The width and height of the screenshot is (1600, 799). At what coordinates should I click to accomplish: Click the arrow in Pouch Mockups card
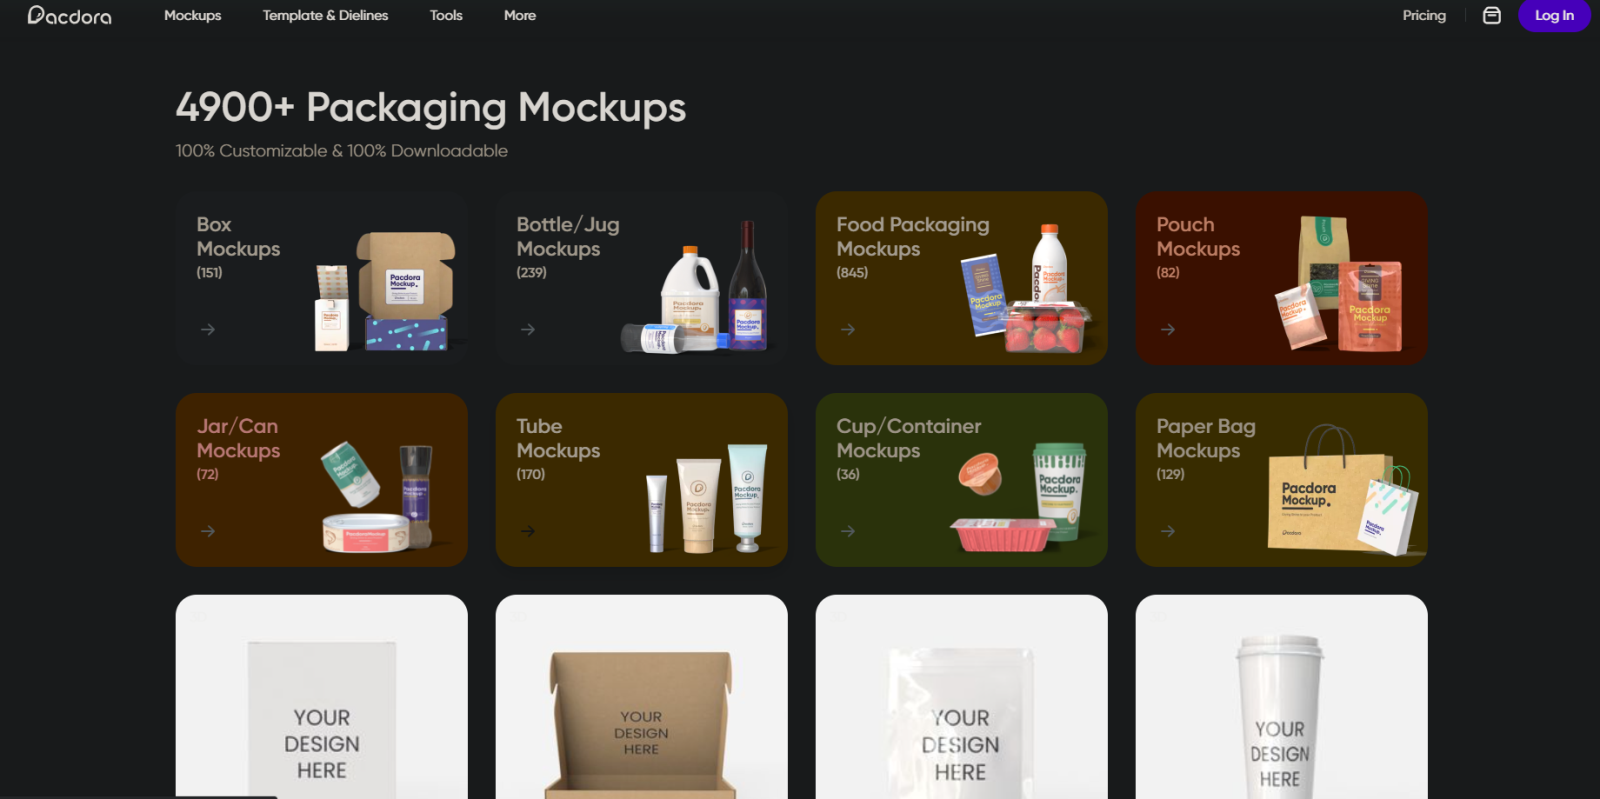tap(1168, 329)
